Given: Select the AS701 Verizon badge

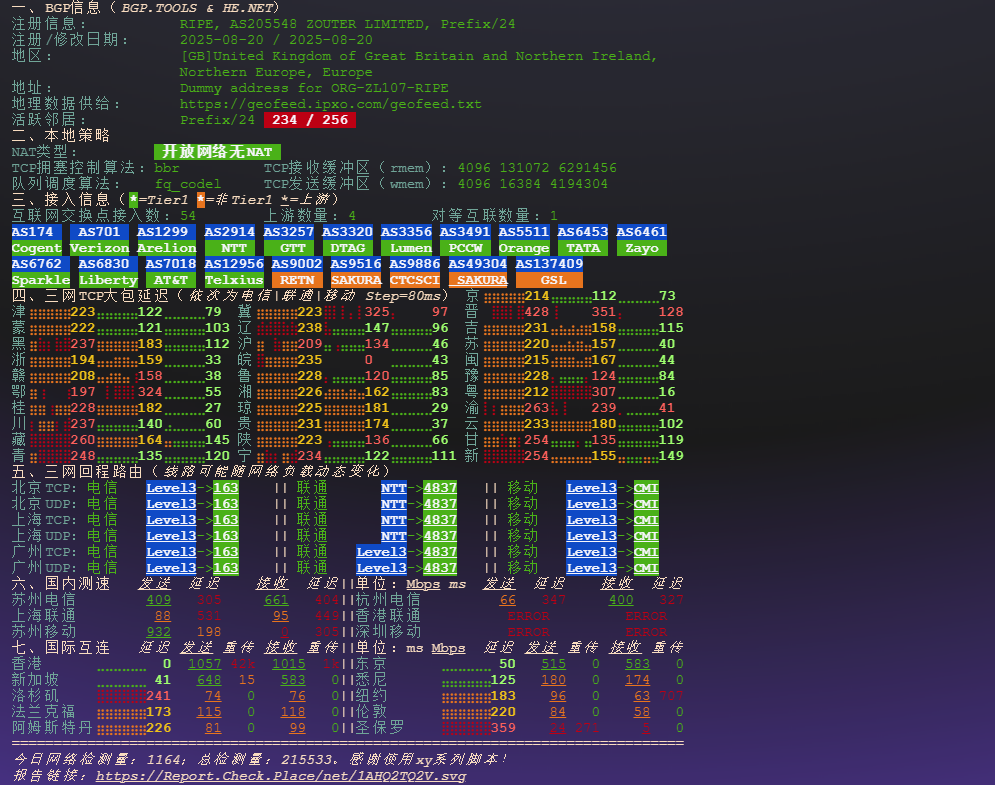Looking at the screenshot, I should tap(99, 240).
